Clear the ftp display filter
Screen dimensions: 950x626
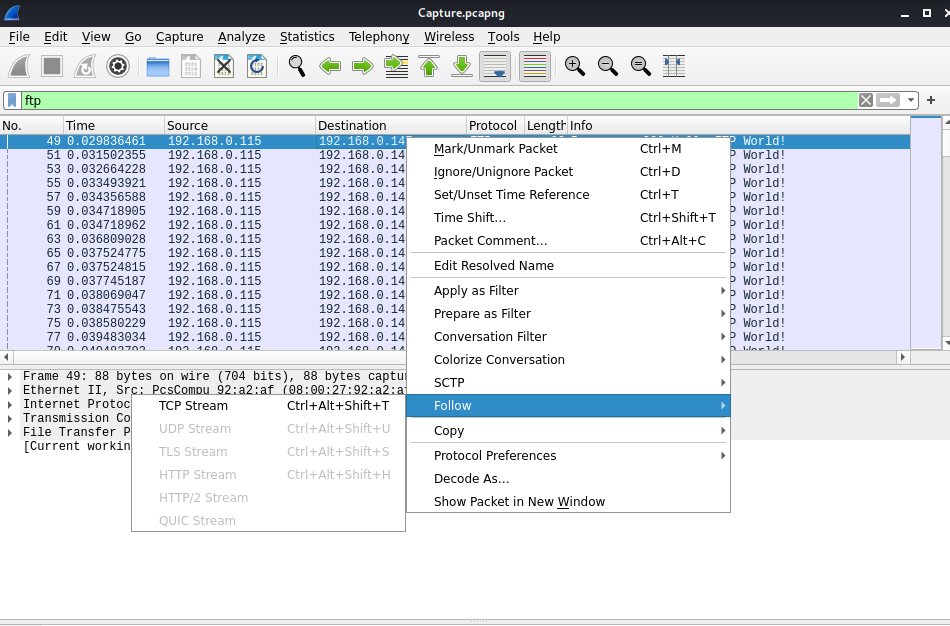coord(864,100)
